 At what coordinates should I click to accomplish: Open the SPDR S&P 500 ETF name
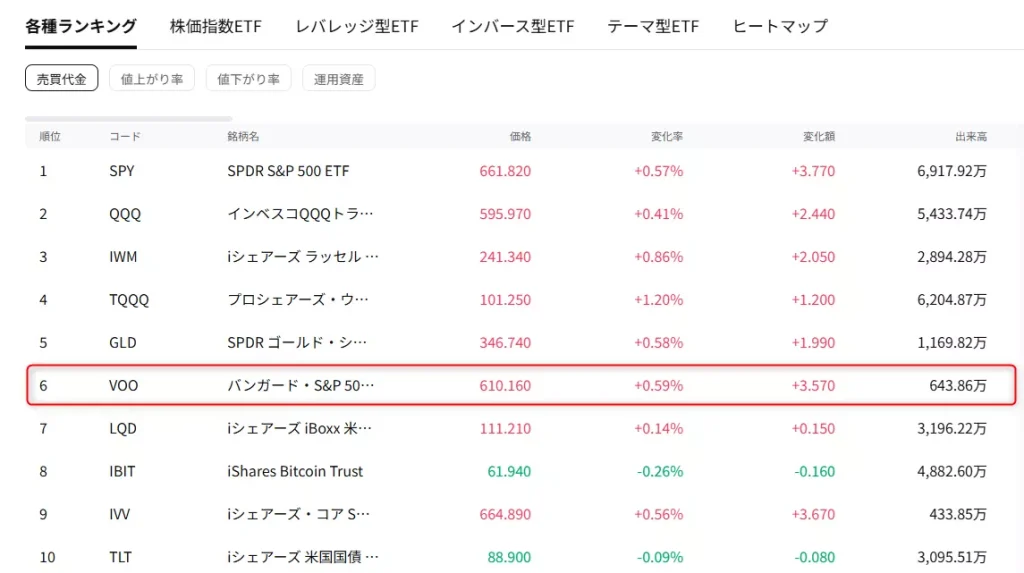pos(288,171)
